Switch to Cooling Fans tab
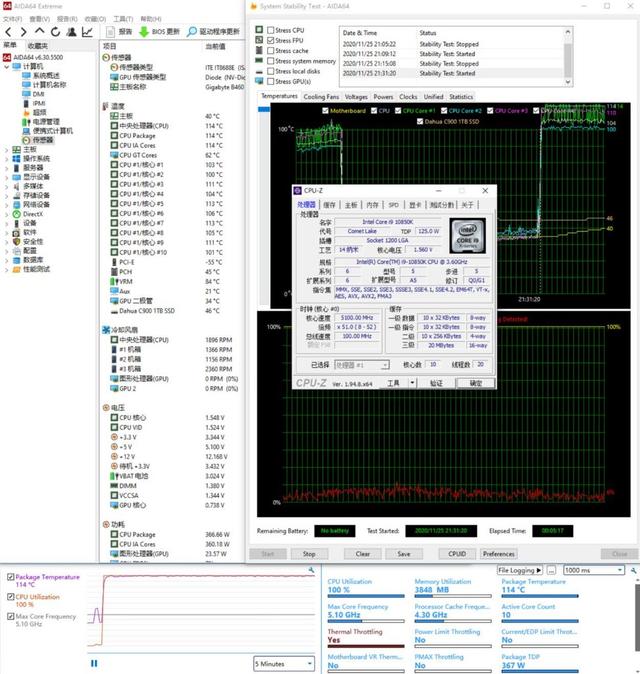Image resolution: width=640 pixels, height=674 pixels. click(x=321, y=97)
